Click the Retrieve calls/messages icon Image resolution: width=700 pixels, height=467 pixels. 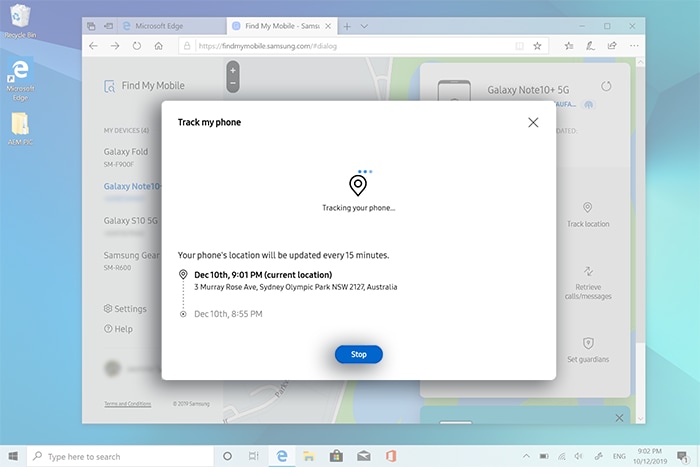pos(588,271)
